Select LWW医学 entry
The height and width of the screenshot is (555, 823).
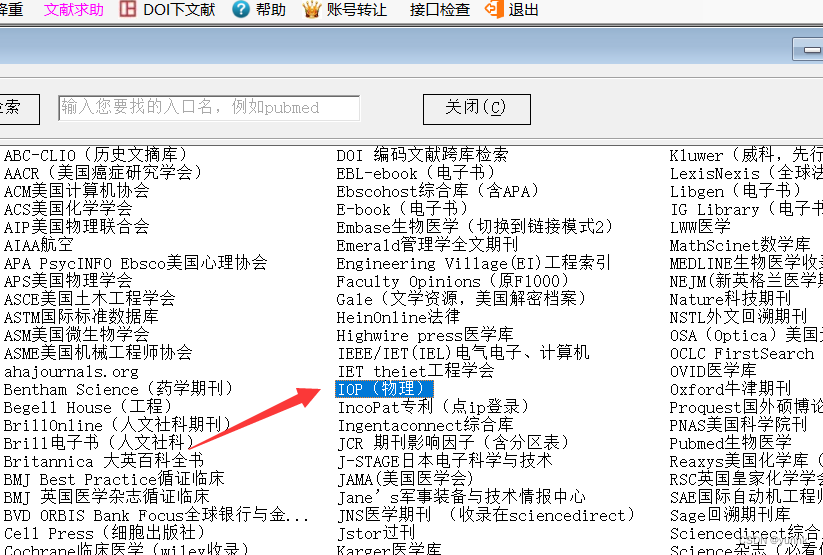700,227
